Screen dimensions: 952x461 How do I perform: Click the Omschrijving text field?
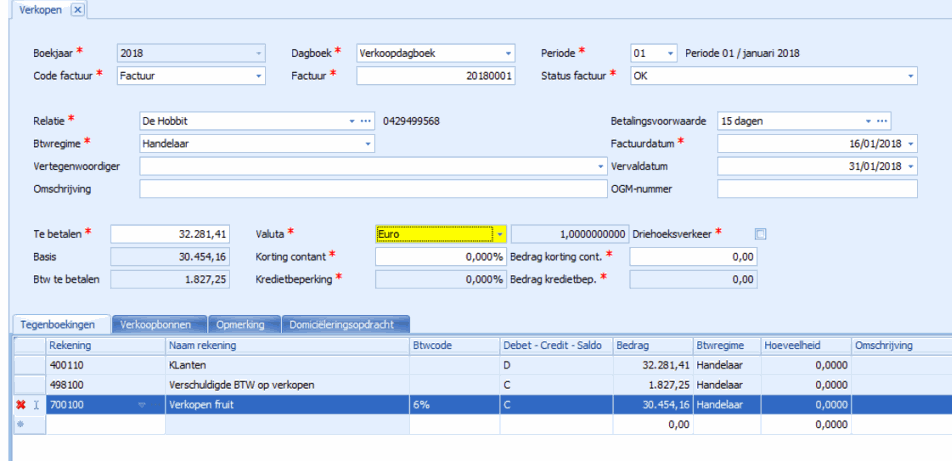[x=372, y=189]
